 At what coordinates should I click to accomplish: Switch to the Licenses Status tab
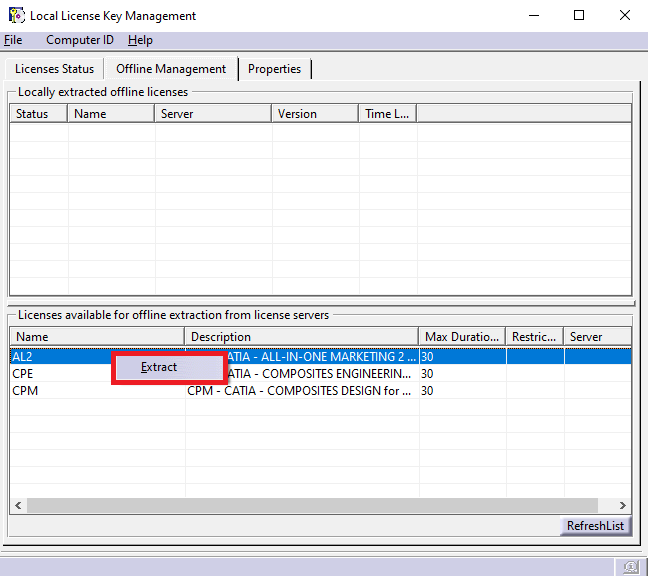coord(54,69)
